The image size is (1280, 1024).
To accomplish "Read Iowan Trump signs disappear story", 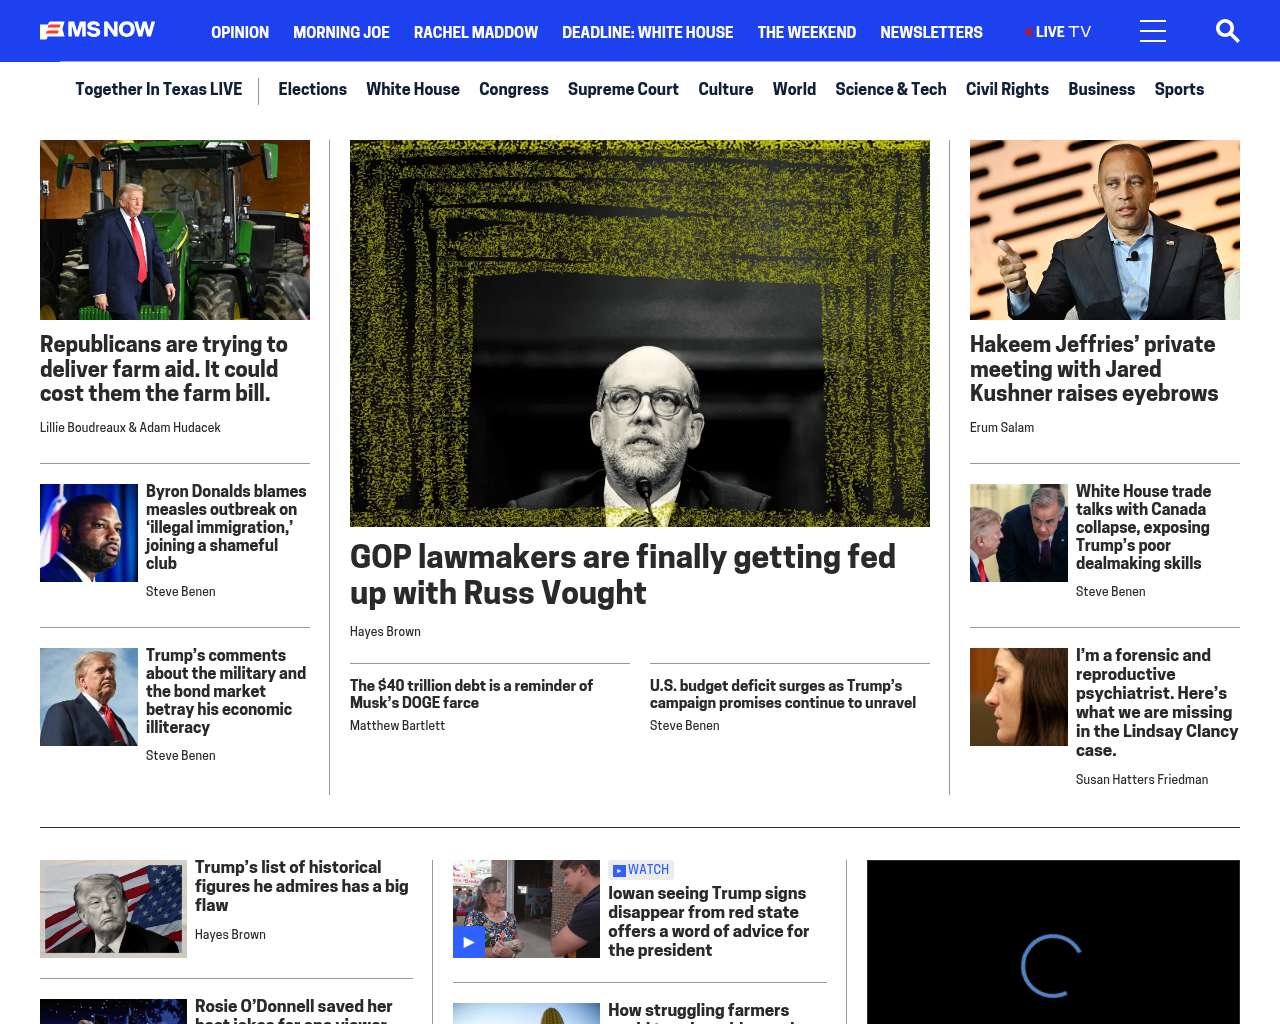I will [709, 922].
